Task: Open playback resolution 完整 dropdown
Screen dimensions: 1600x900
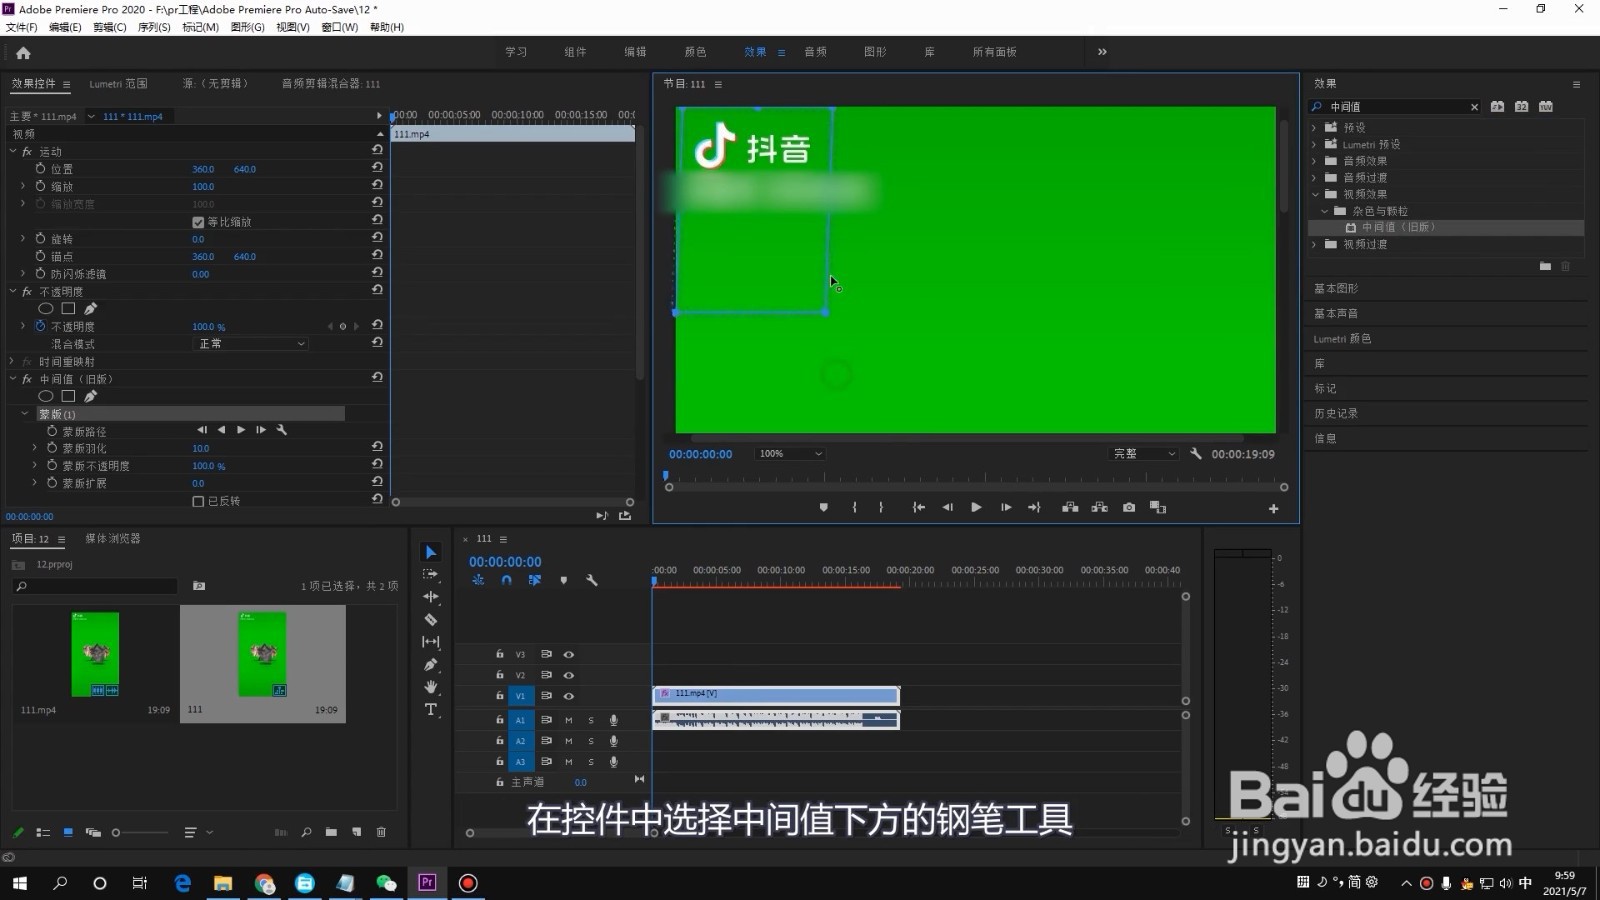Action: 1144,454
